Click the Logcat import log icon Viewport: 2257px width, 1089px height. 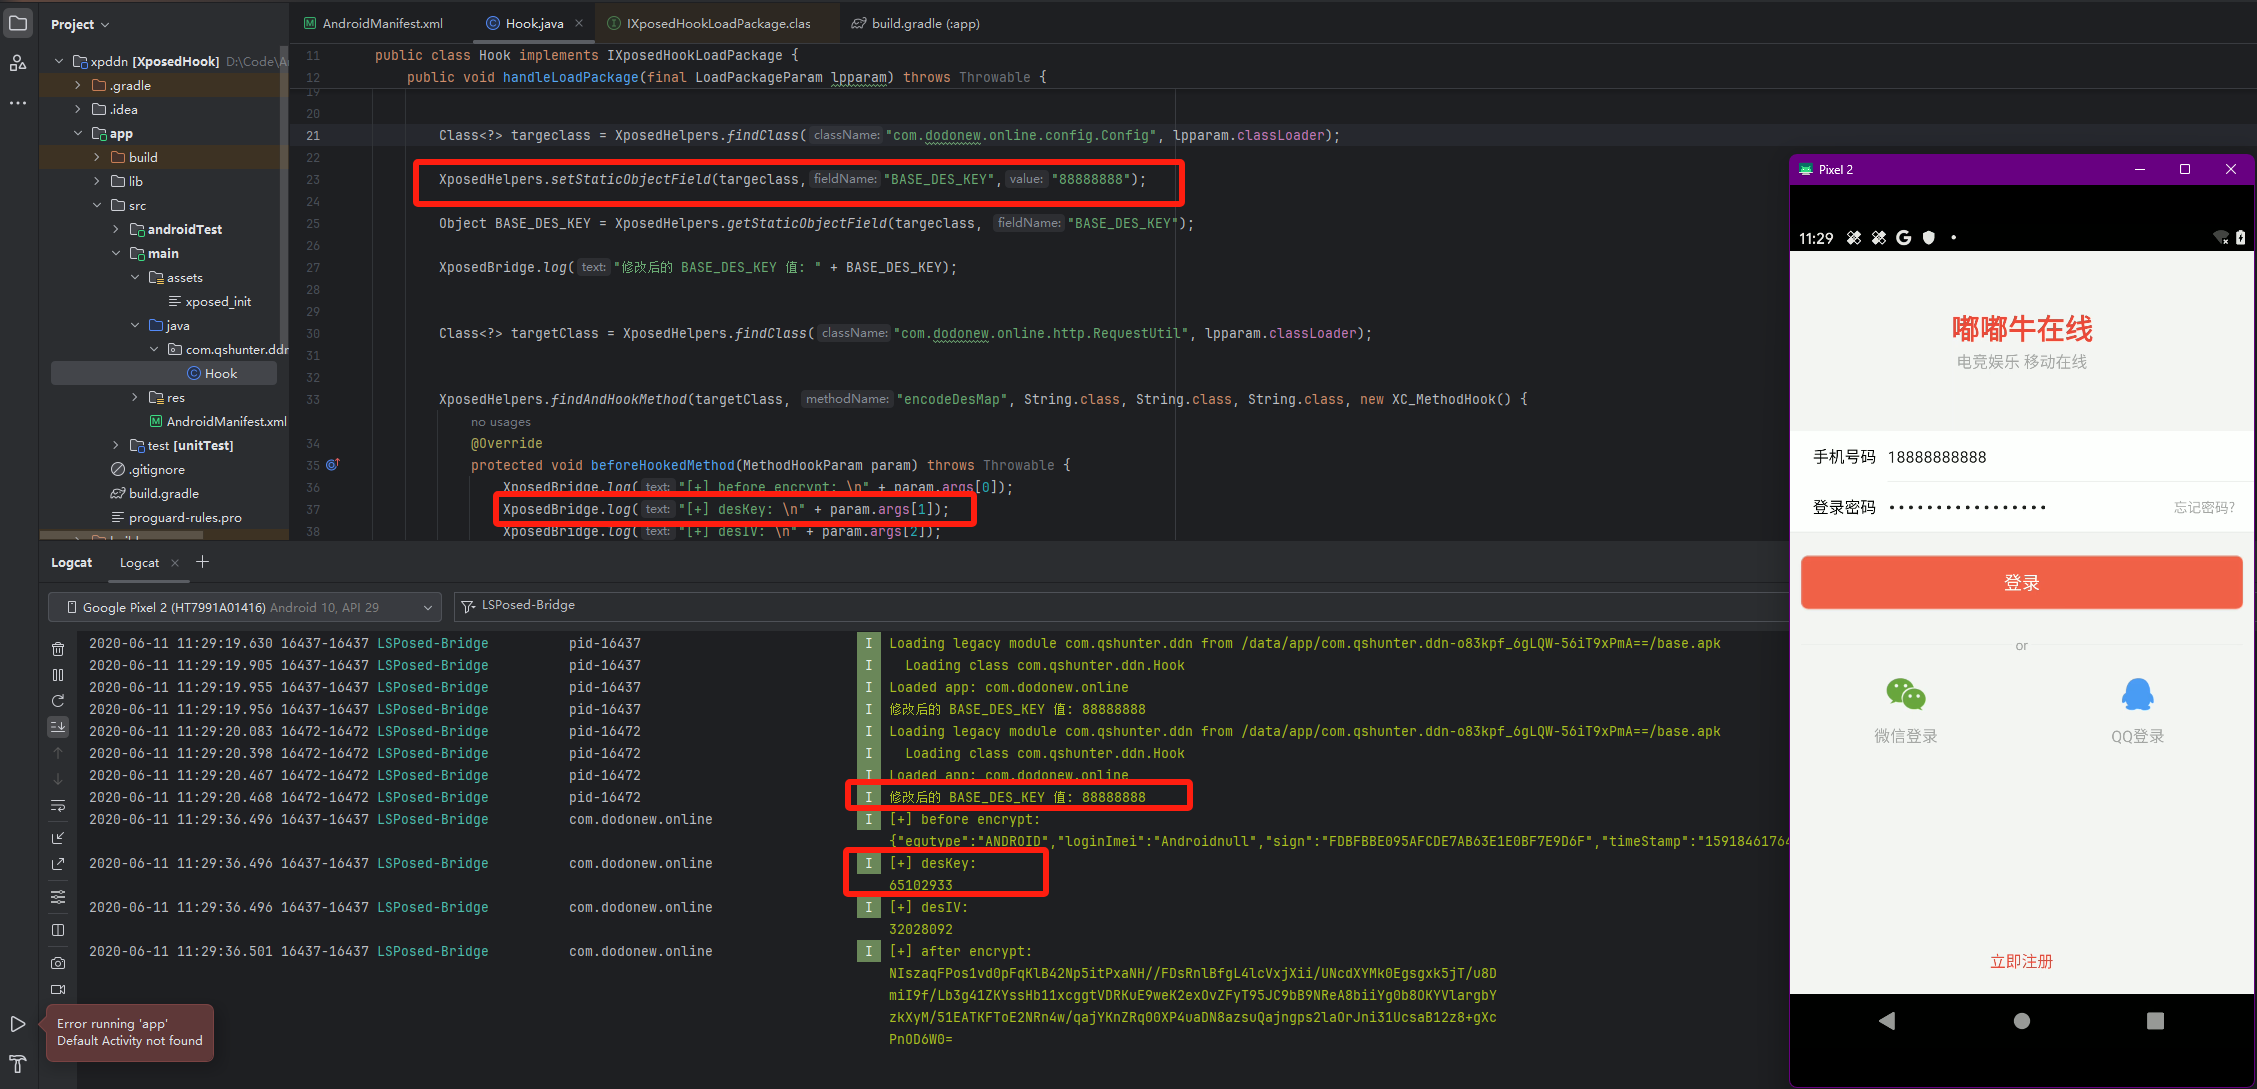point(58,838)
